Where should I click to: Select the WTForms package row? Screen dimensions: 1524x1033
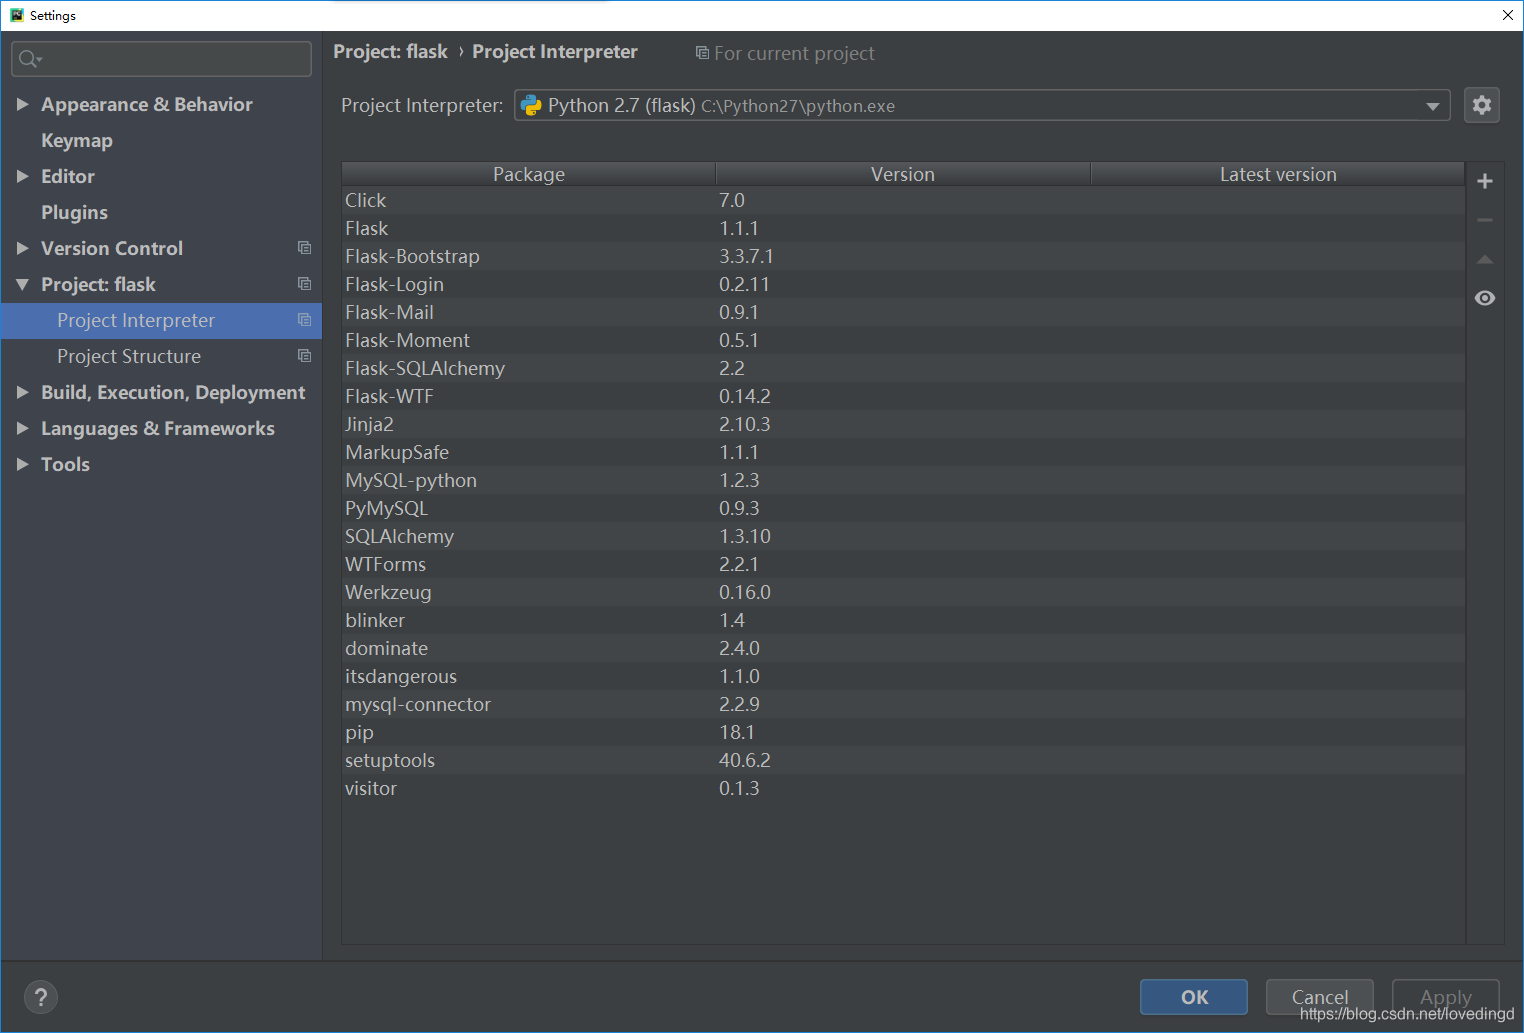pyautogui.click(x=903, y=564)
